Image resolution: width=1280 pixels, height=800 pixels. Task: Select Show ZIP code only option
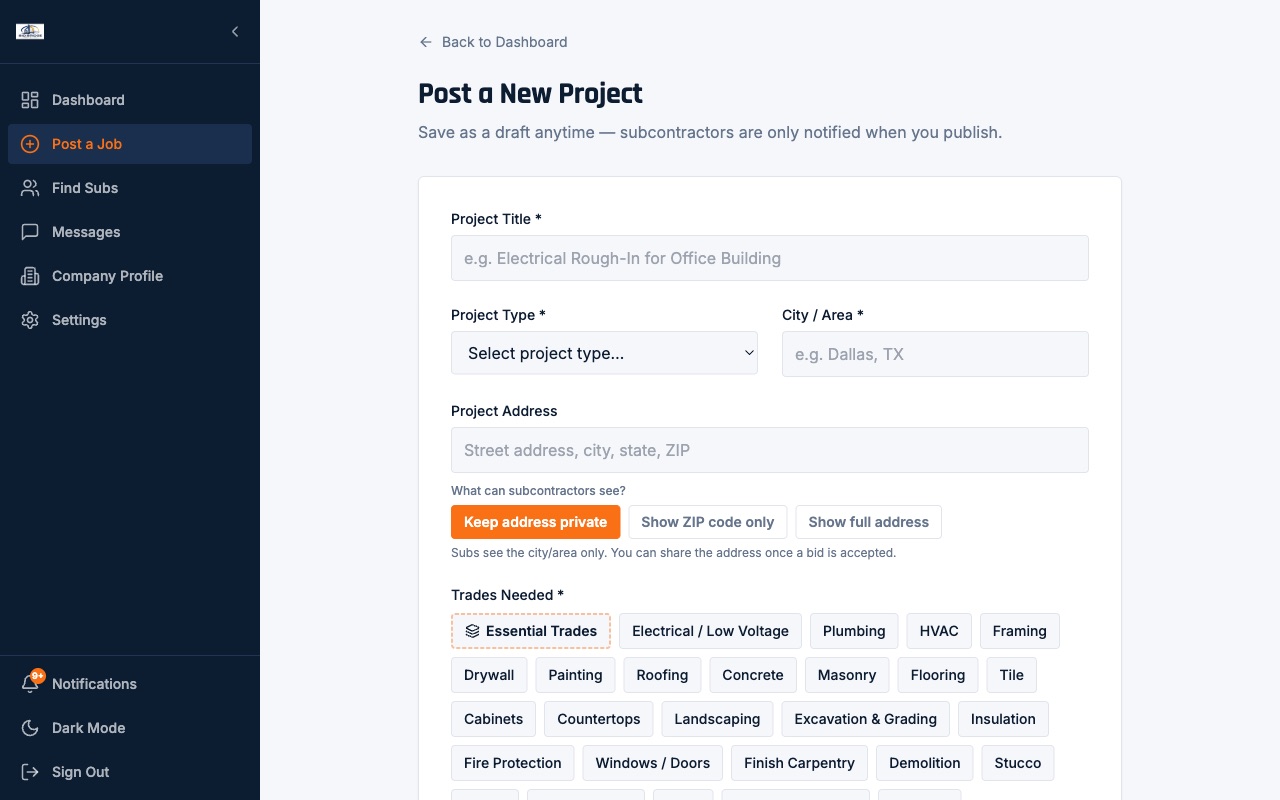pyautogui.click(x=708, y=522)
